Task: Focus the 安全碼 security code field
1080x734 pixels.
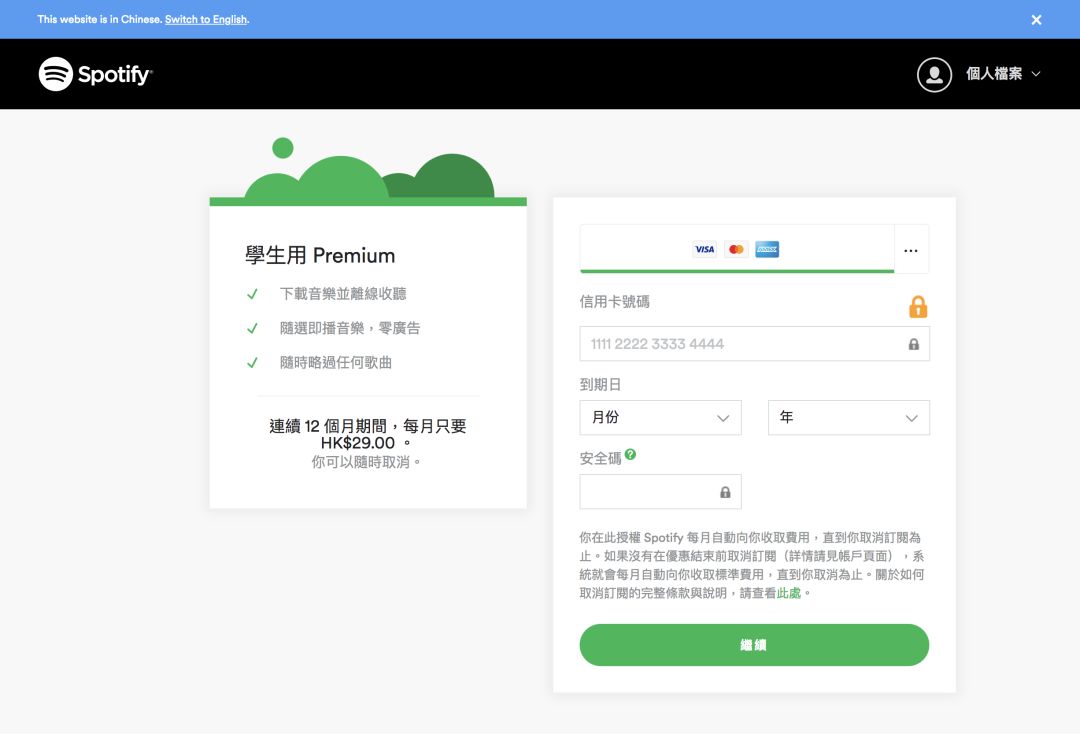Action: tap(661, 492)
